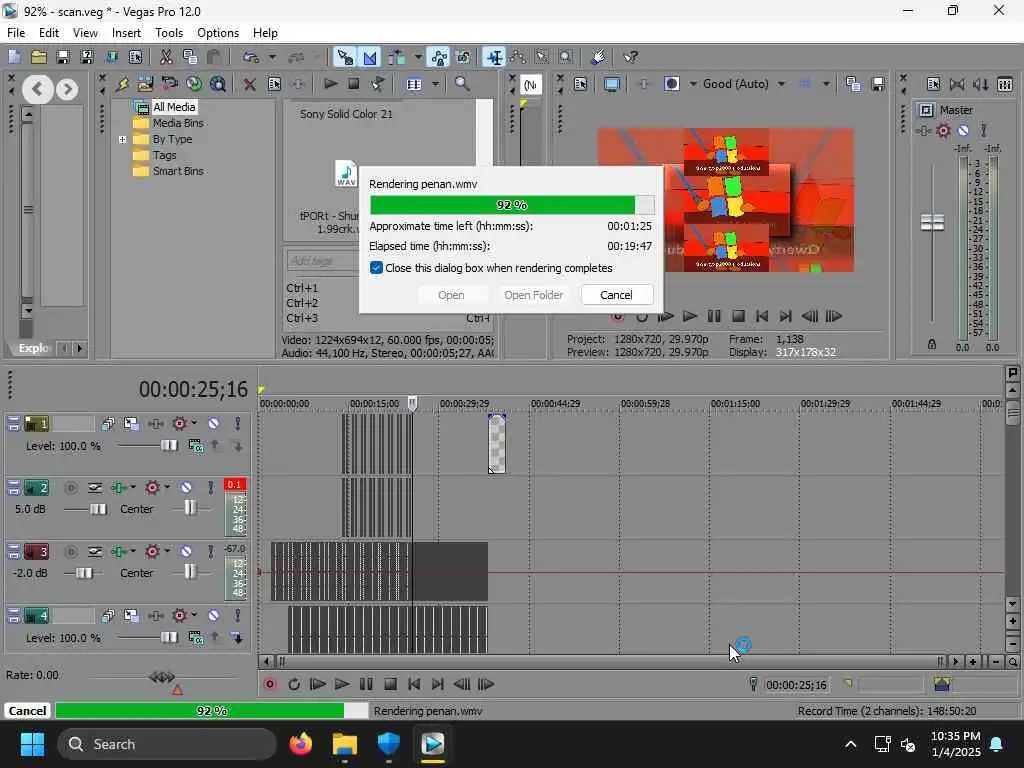Mute the Master bus
Viewport: 1024px width, 768px height.
click(x=963, y=131)
